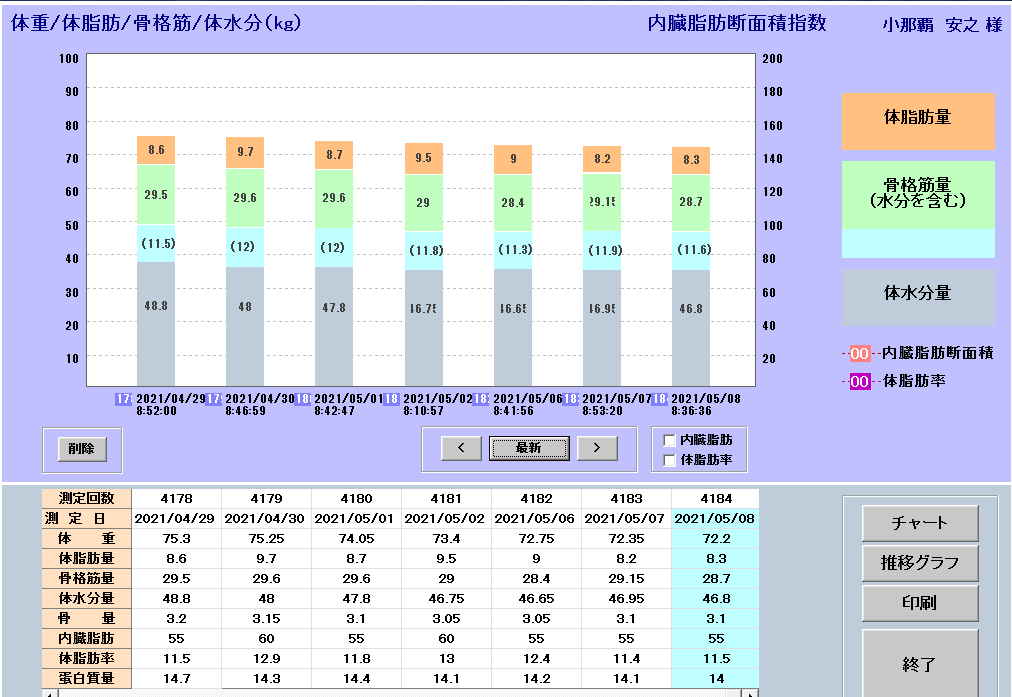Click the purple 体脂肪率 legend marker
This screenshot has height=697, width=1012.
[x=859, y=381]
